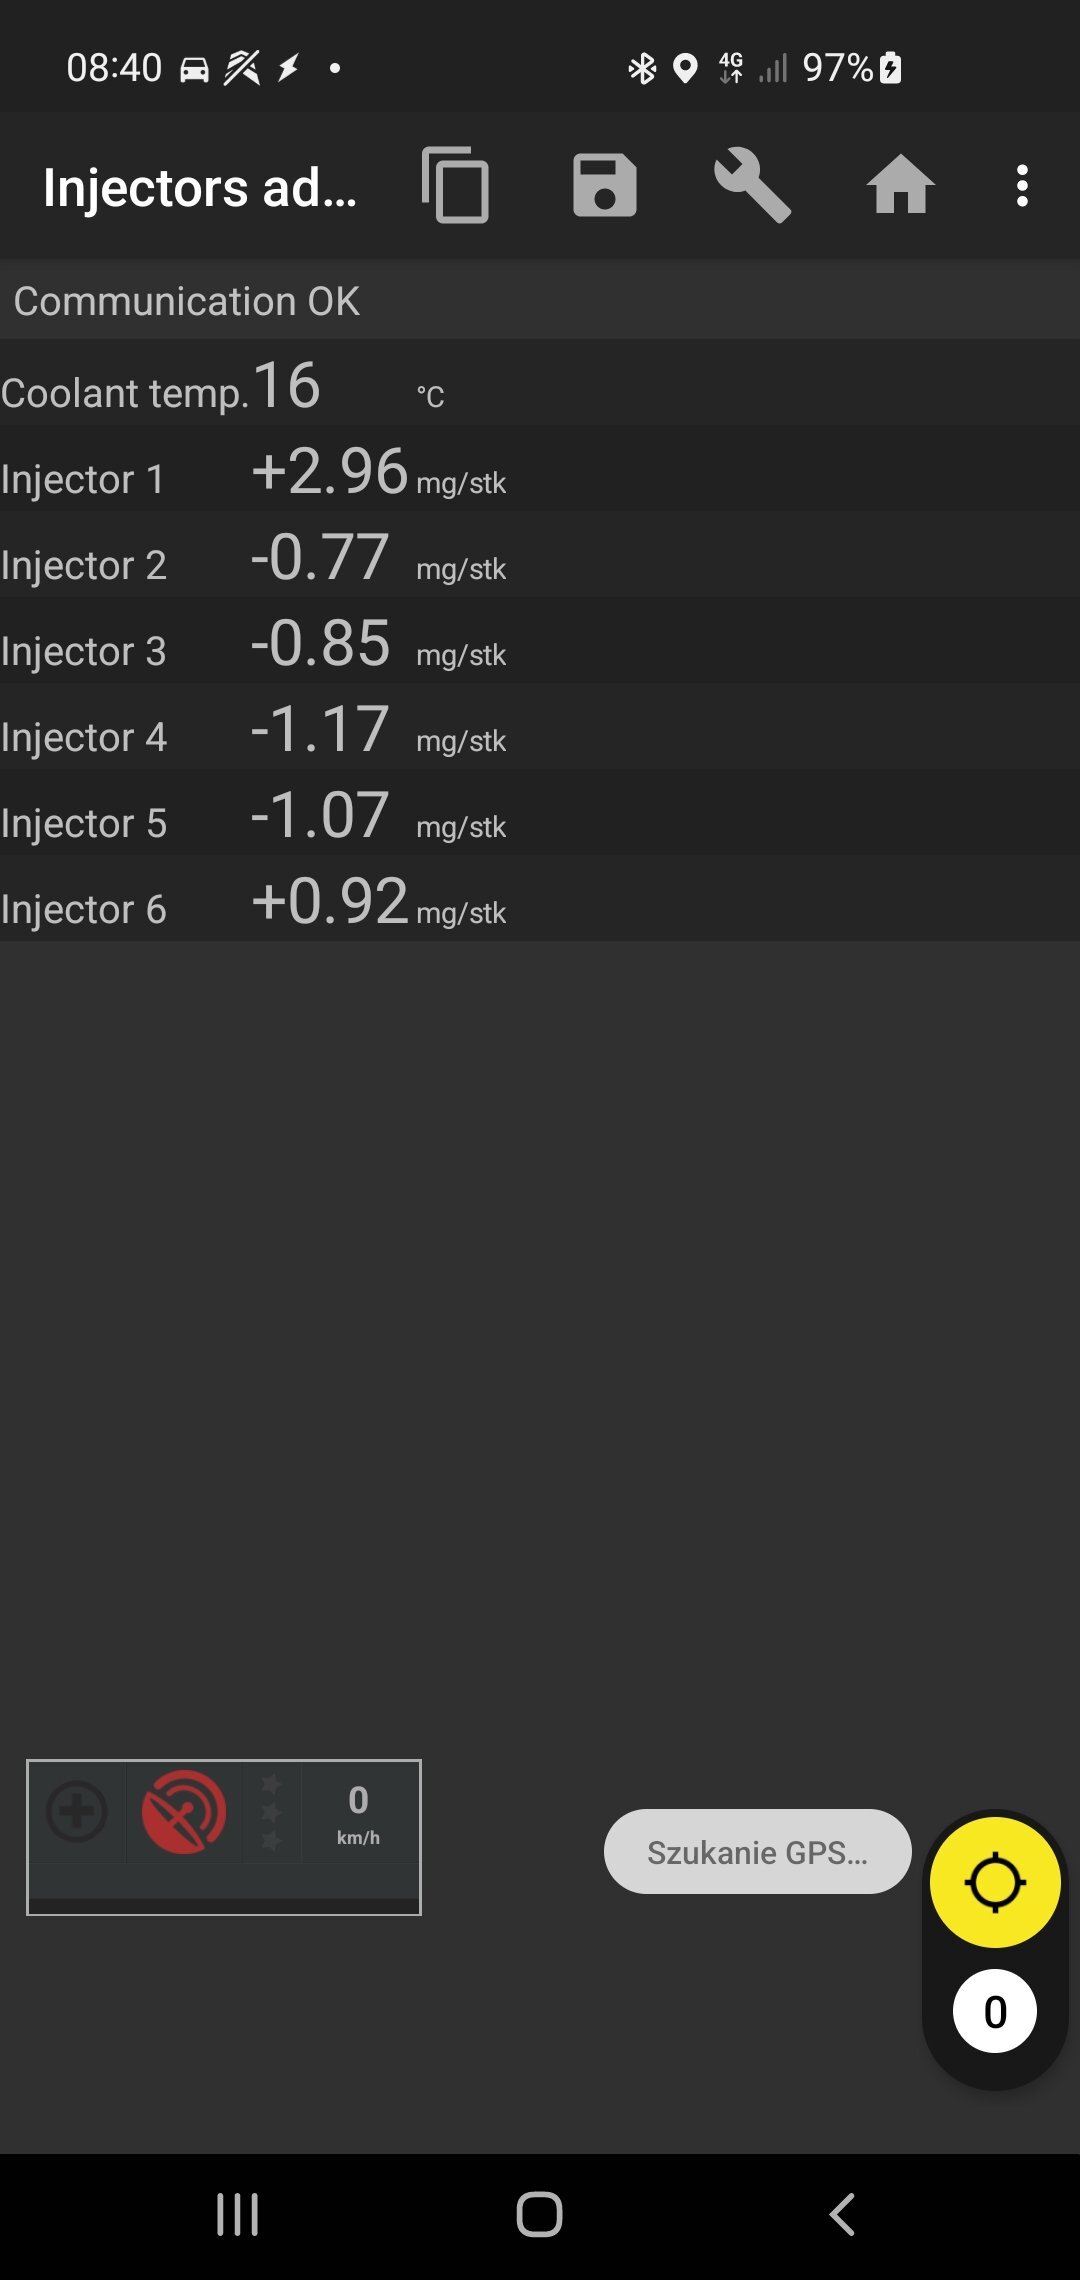The width and height of the screenshot is (1080, 2280).
Task: Tap the copy pages icon in toolbar
Action: 456,185
